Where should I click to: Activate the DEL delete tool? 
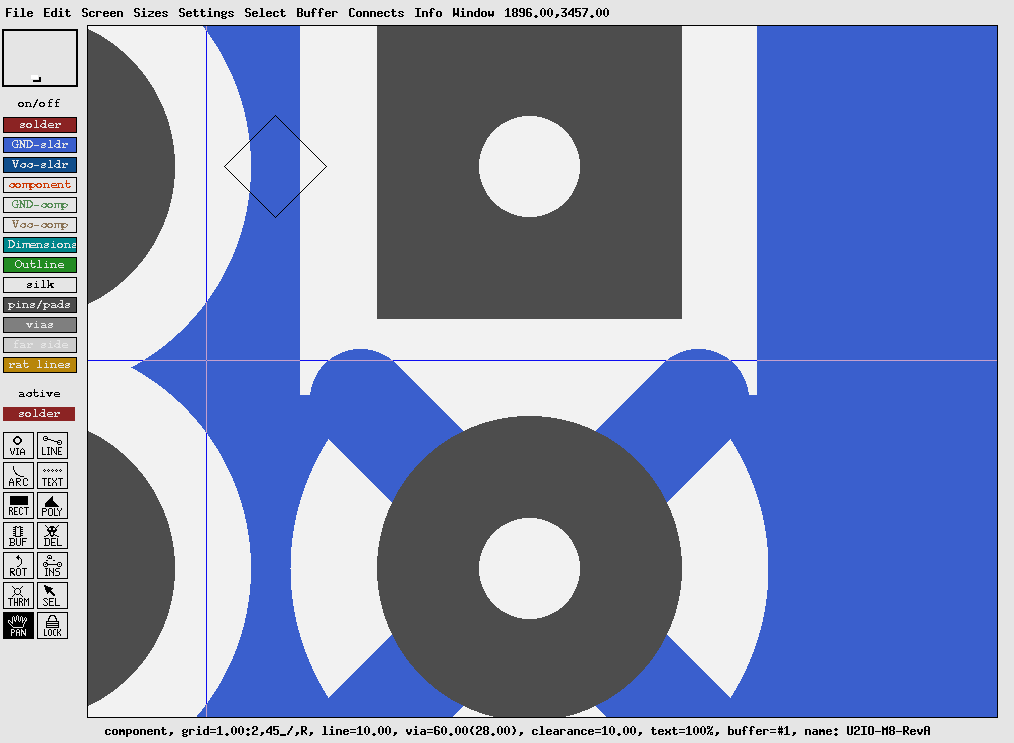coord(52,535)
